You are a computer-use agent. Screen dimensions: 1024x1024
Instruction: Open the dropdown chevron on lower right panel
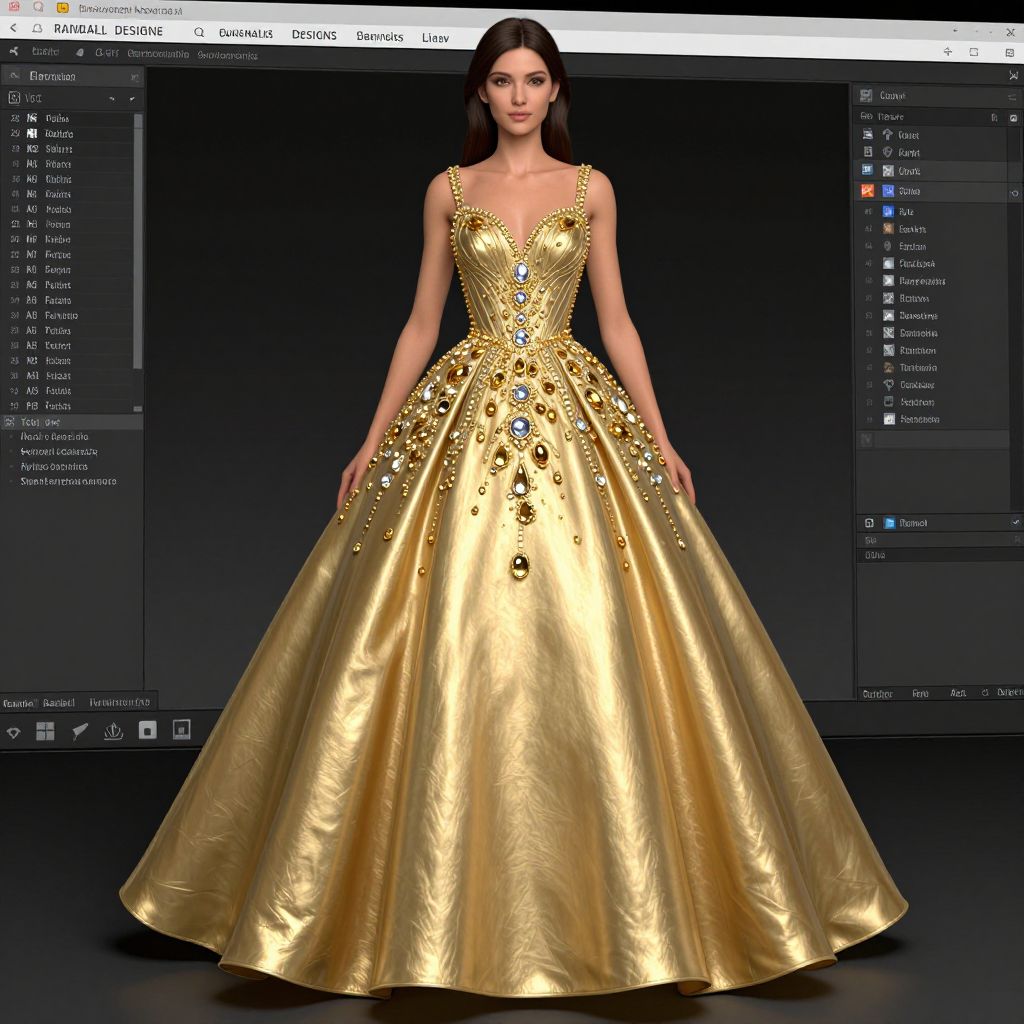point(1015,522)
